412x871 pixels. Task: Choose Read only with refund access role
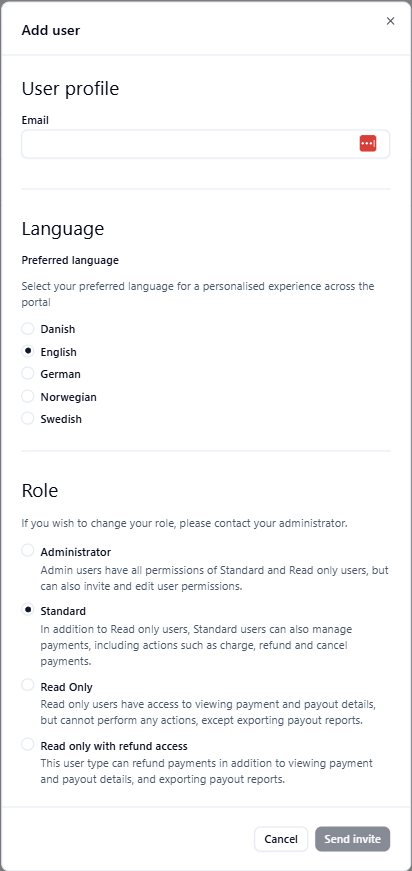click(x=28, y=745)
